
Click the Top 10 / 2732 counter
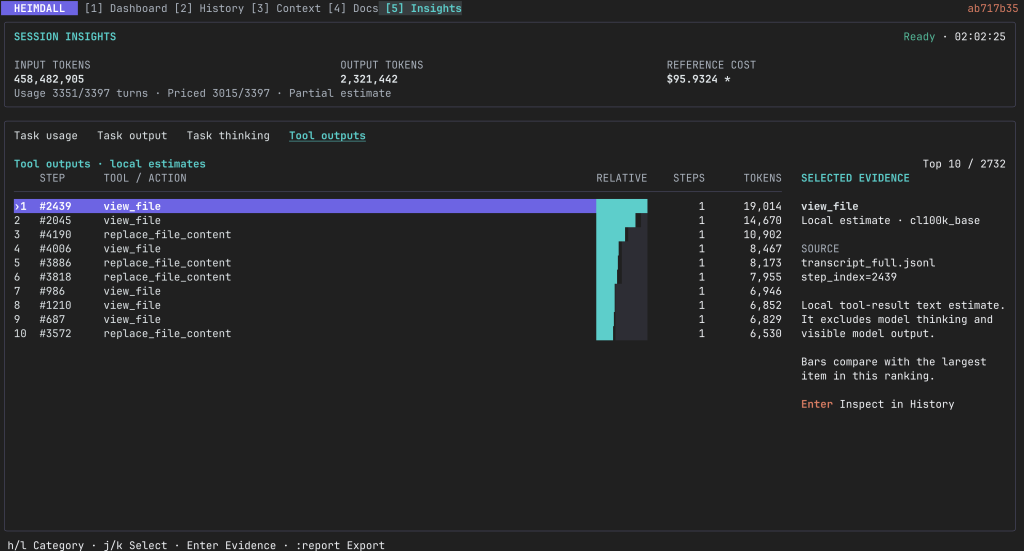[964, 164]
